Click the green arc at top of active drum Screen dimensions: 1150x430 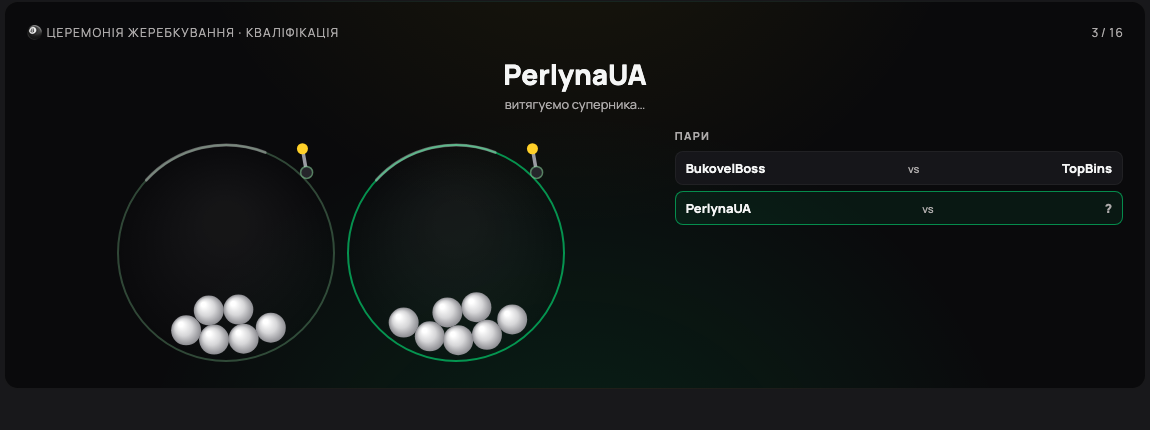coord(436,153)
